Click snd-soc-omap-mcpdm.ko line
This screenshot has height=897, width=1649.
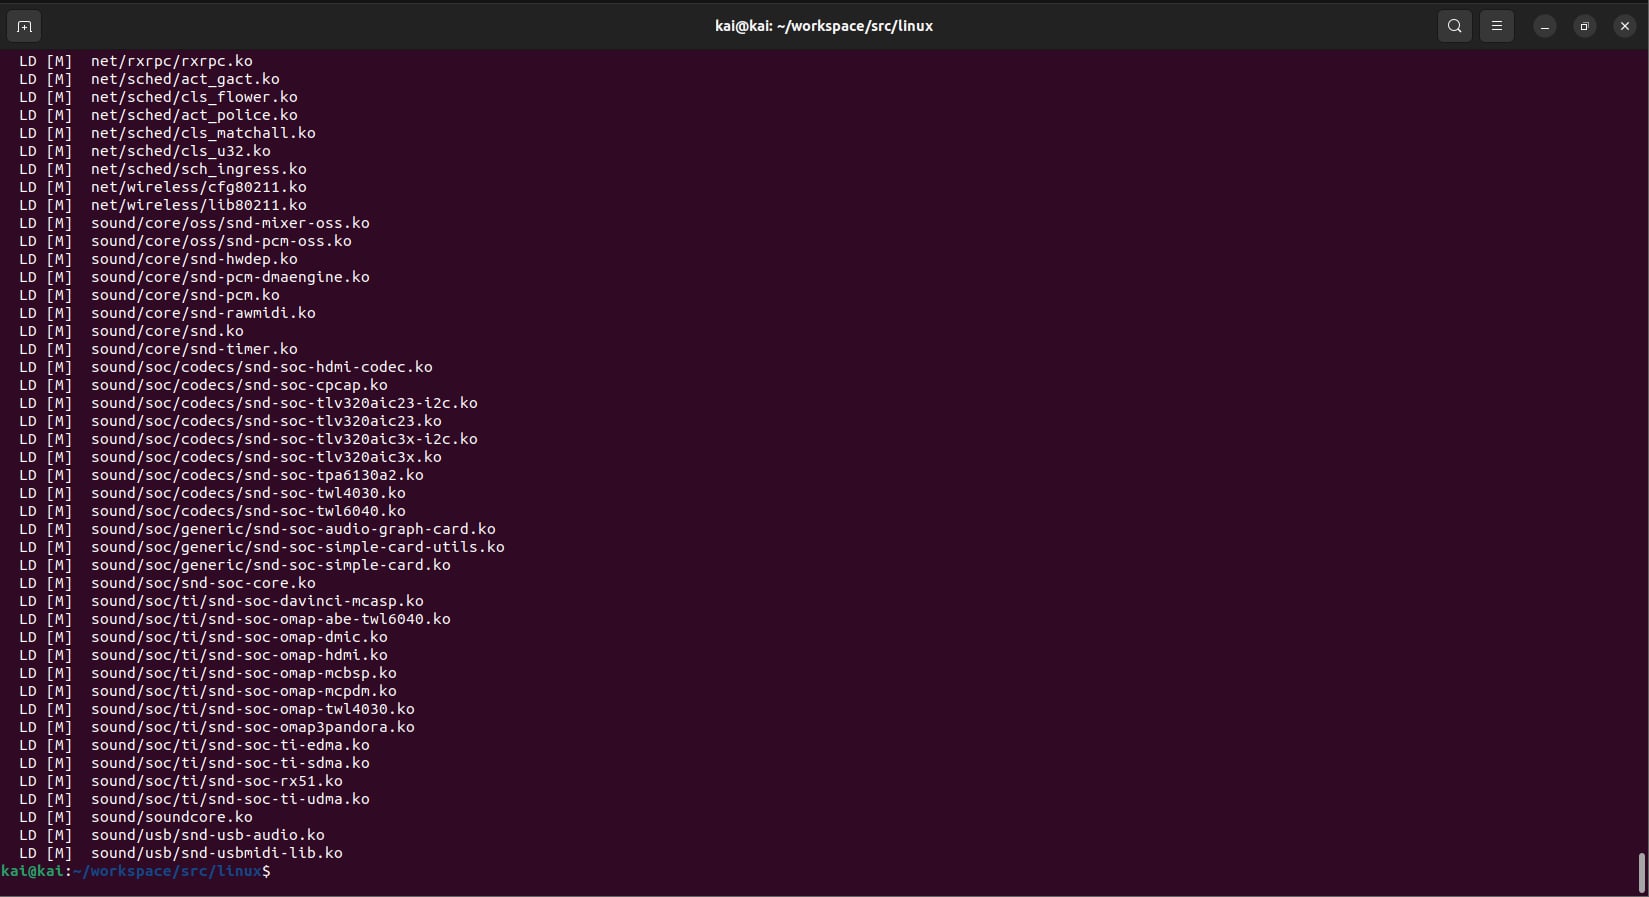pos(208,691)
